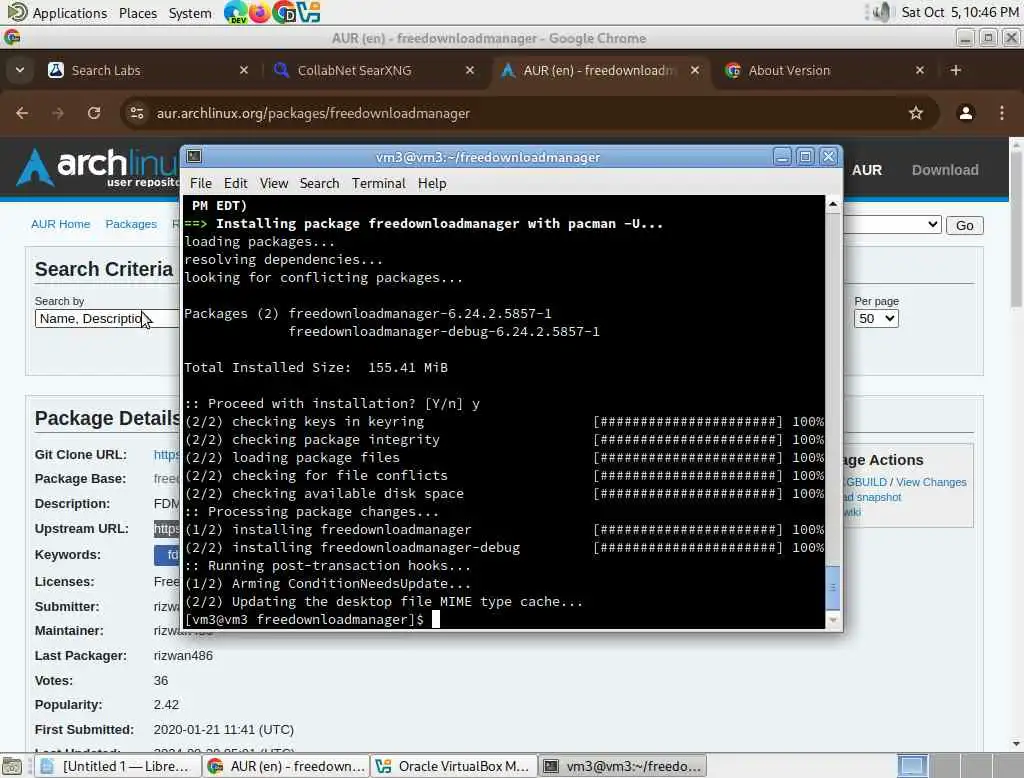This screenshot has width=1024, height=778.
Task: Switch to vm3 terminal taskbar item
Action: (624, 766)
